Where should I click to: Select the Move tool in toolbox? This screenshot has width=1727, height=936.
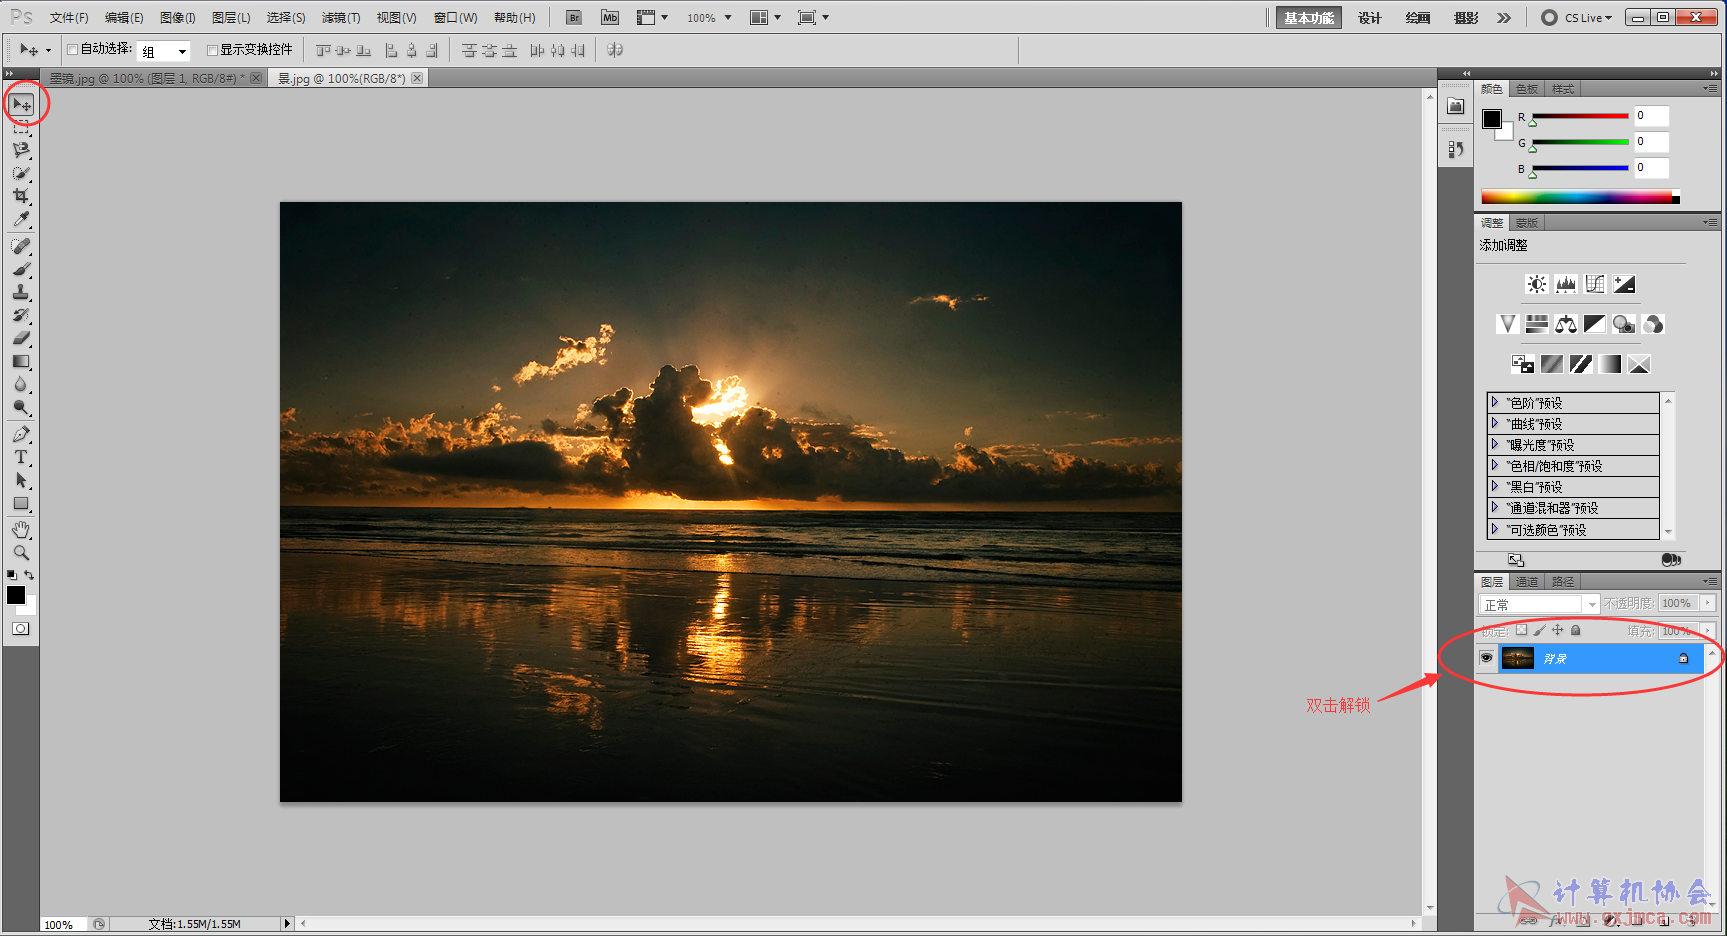pyautogui.click(x=21, y=105)
